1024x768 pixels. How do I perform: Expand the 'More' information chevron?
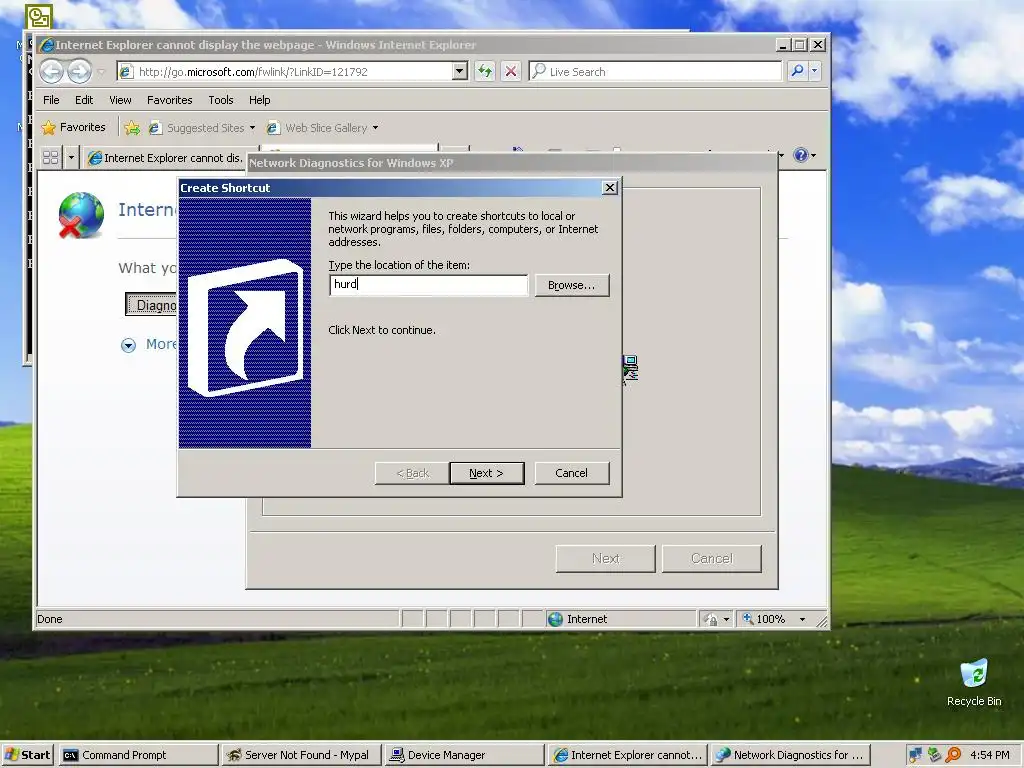[x=129, y=345]
